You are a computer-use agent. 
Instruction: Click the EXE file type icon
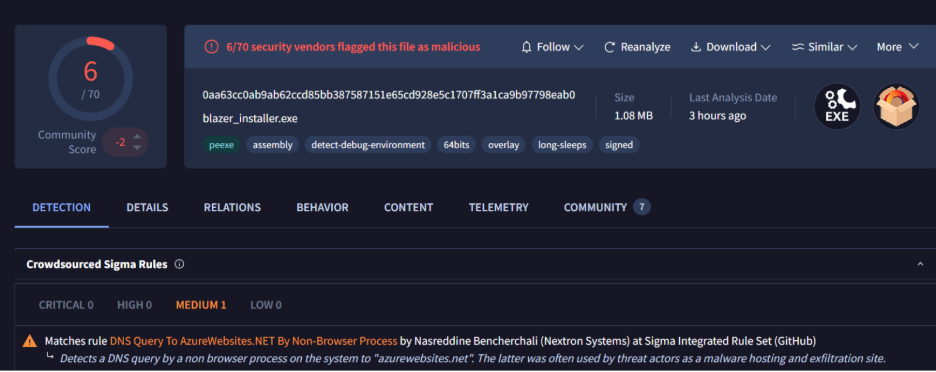(837, 106)
